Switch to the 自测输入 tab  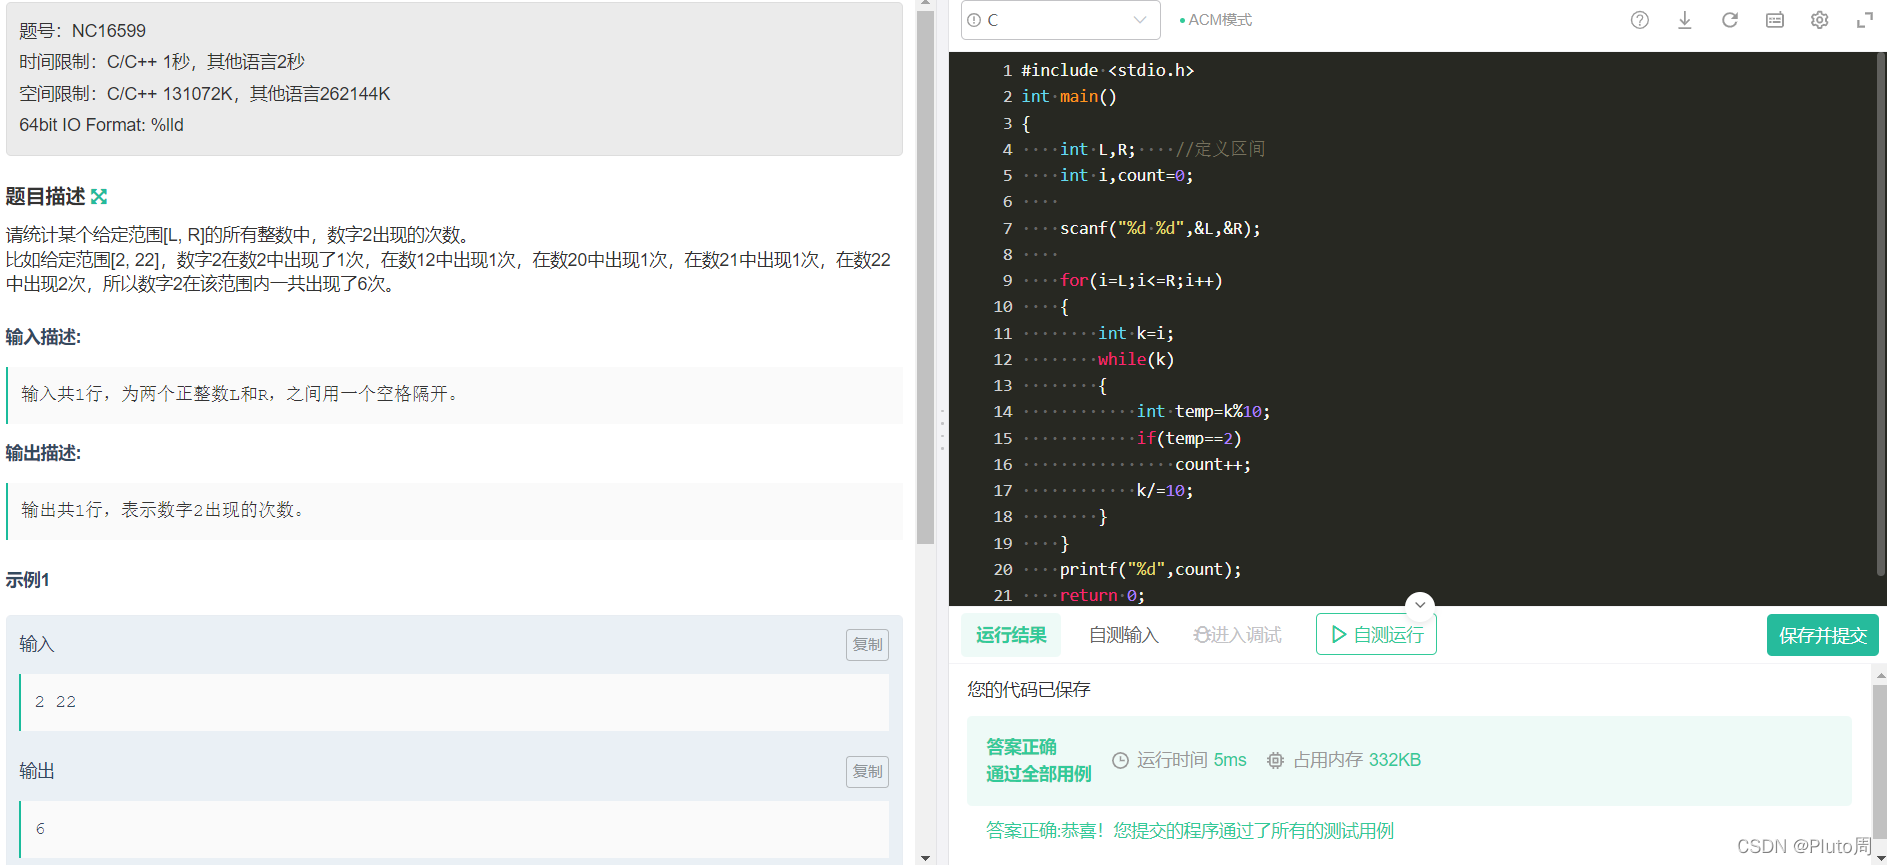click(1123, 635)
